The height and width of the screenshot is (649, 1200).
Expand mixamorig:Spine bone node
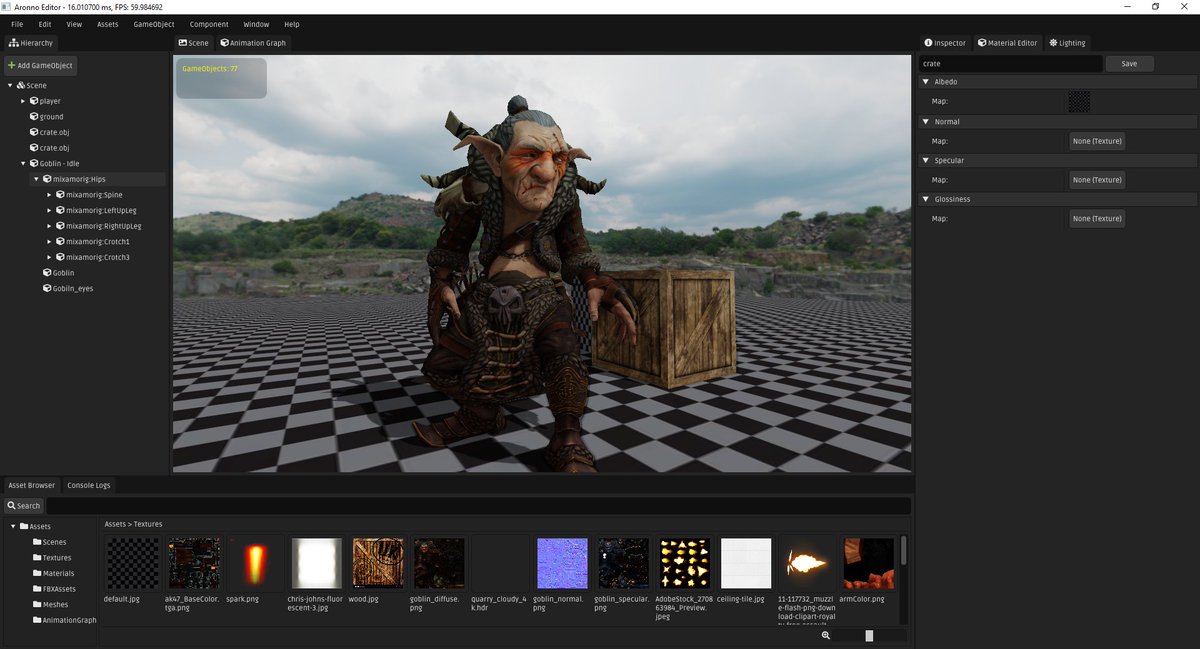tap(49, 195)
